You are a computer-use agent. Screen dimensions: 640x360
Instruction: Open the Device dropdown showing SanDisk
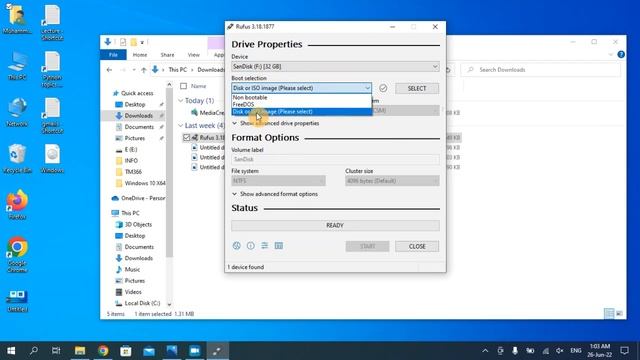tap(335, 67)
